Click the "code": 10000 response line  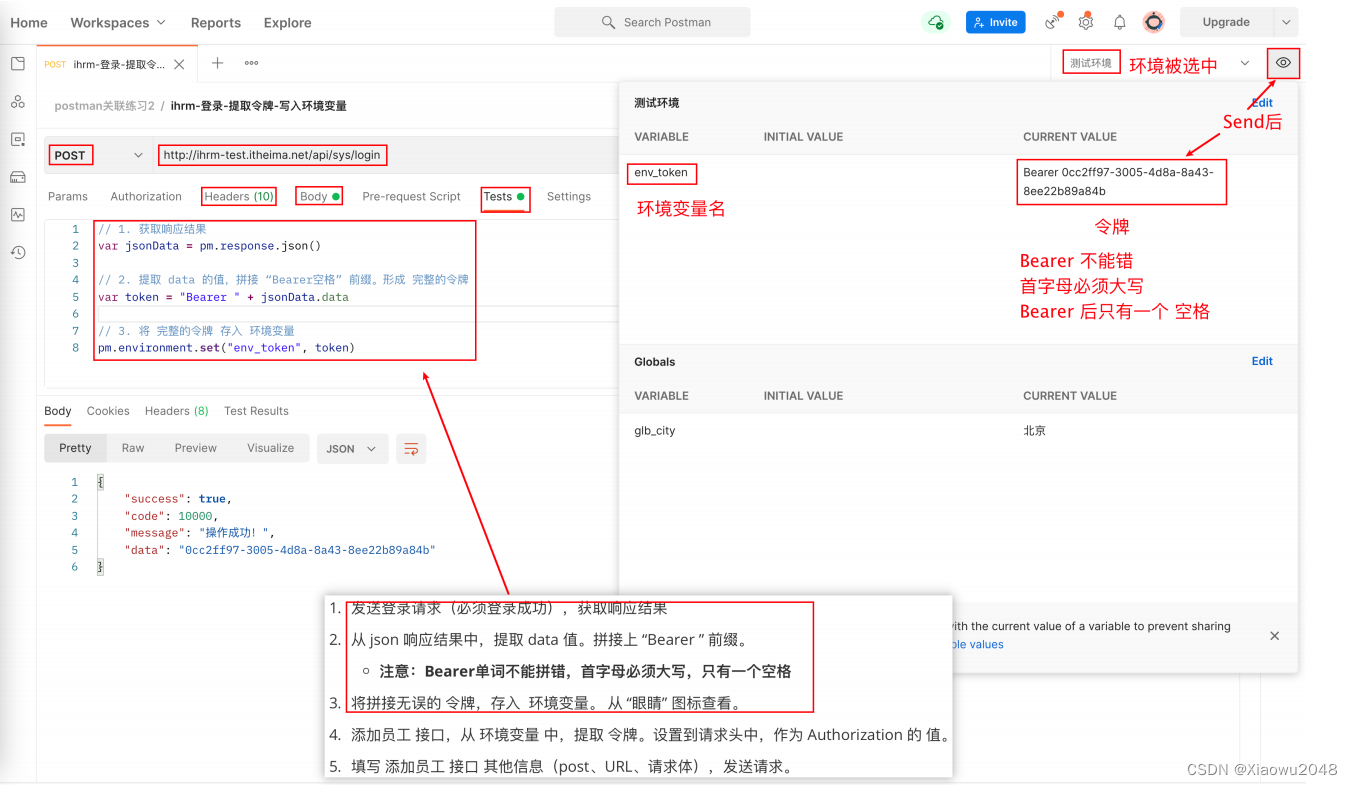click(x=171, y=516)
